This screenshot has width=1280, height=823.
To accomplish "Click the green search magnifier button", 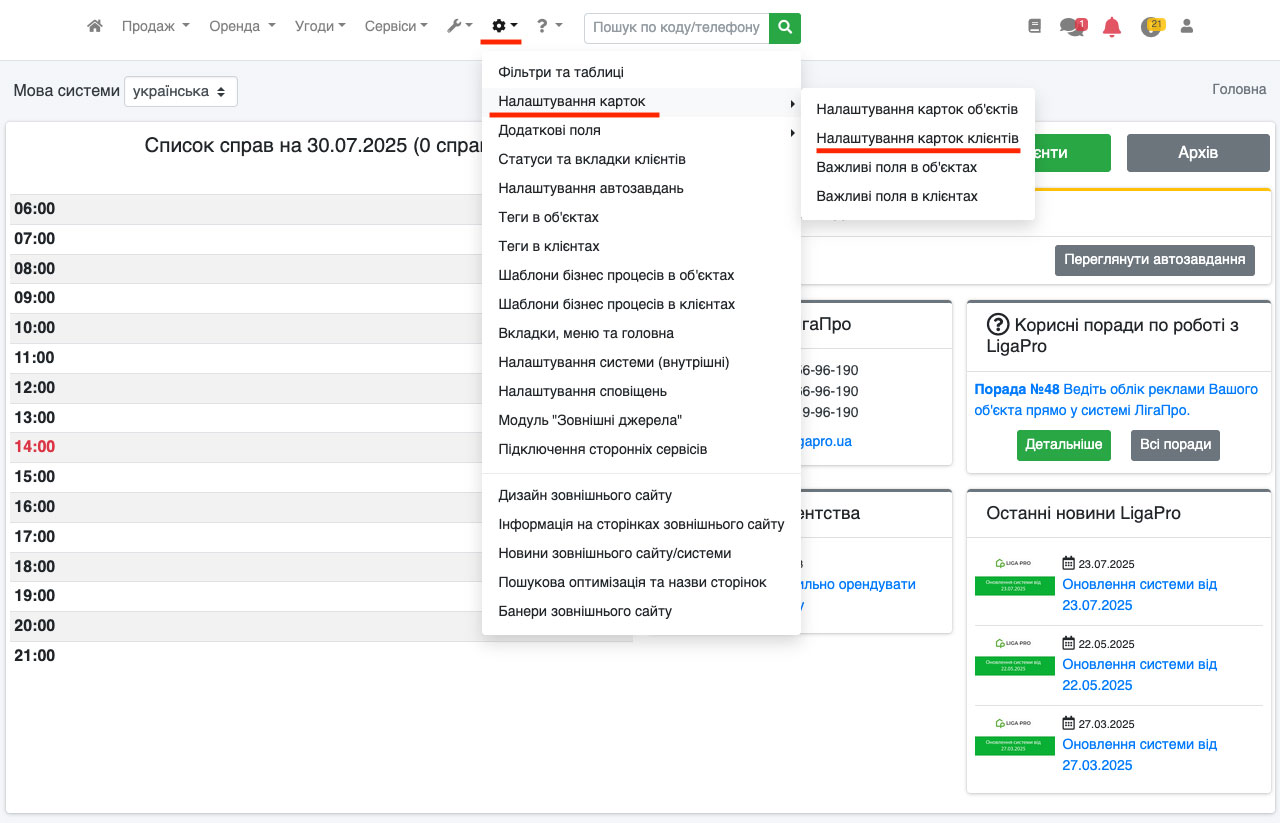I will click(785, 28).
